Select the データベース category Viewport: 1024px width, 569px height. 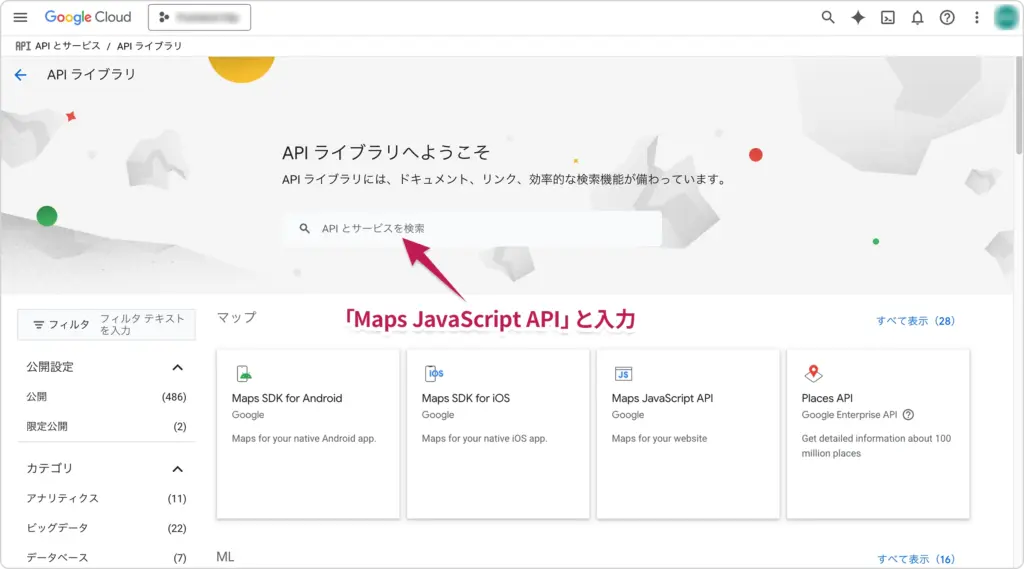(x=106, y=557)
